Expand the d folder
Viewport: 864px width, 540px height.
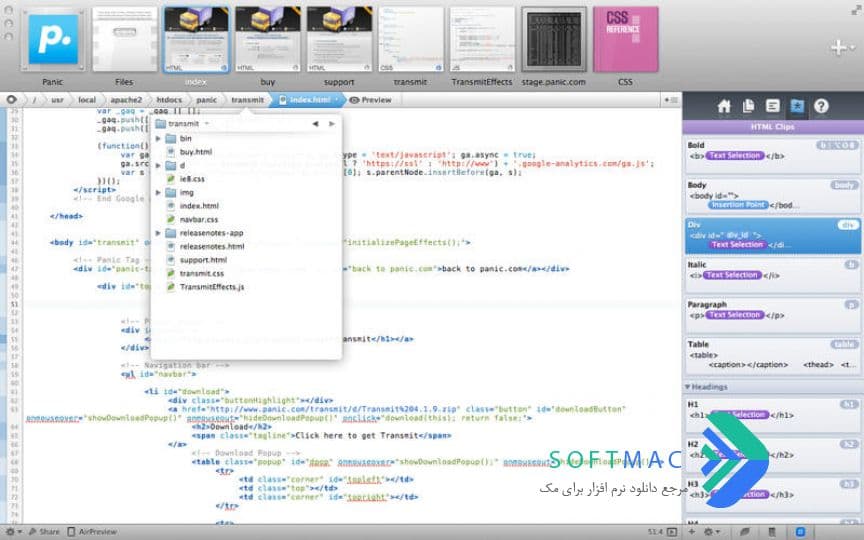(x=158, y=166)
